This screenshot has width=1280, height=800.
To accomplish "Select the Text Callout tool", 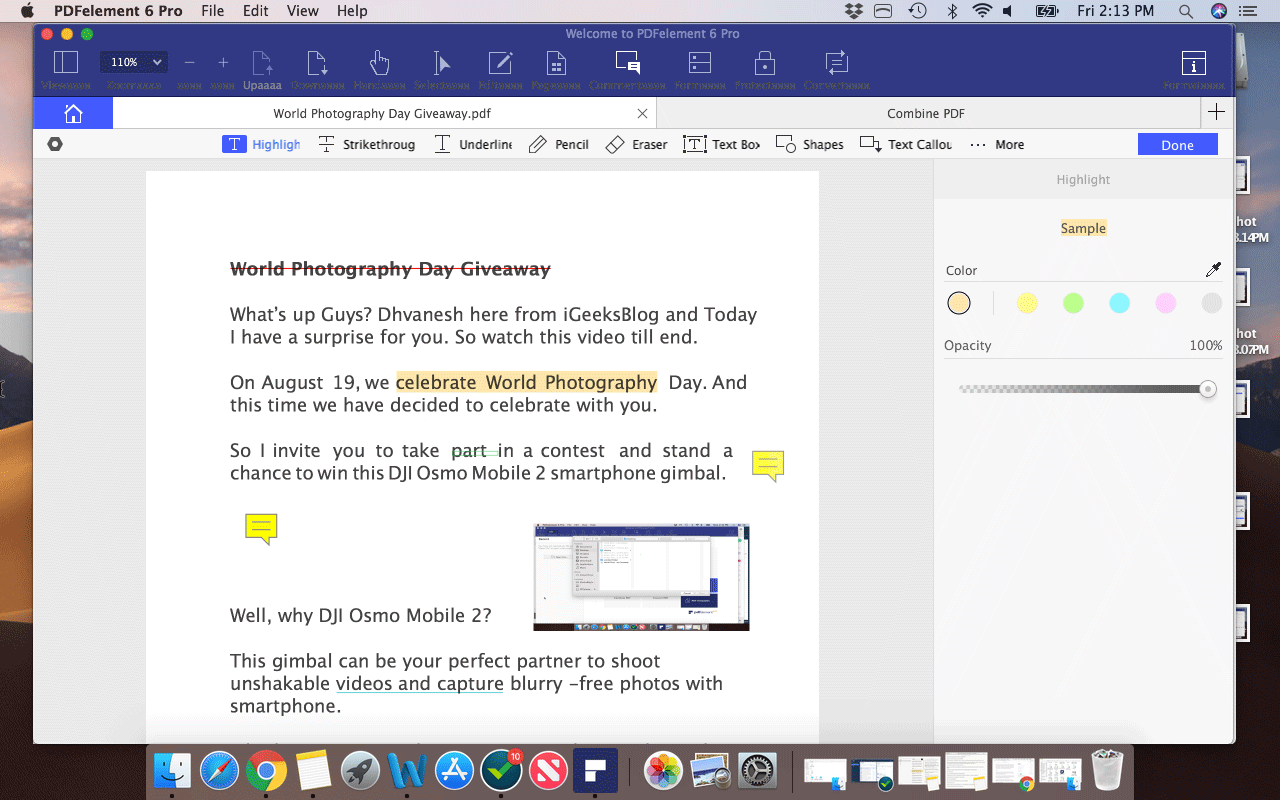I will 906,144.
